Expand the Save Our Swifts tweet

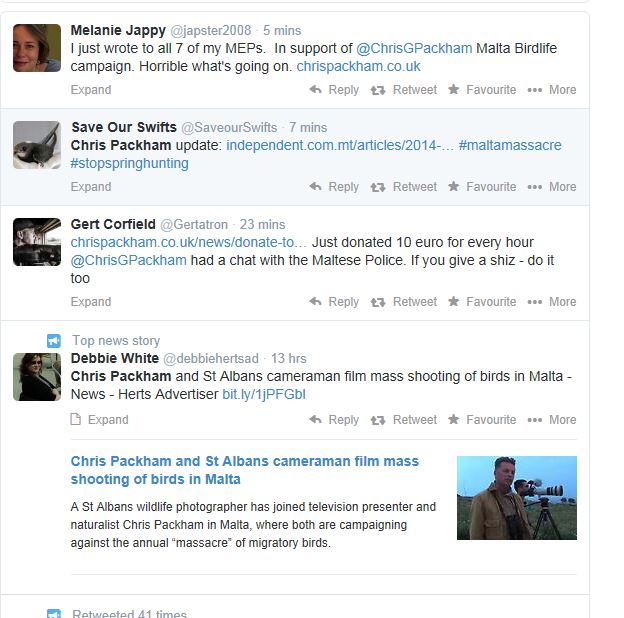point(91,187)
